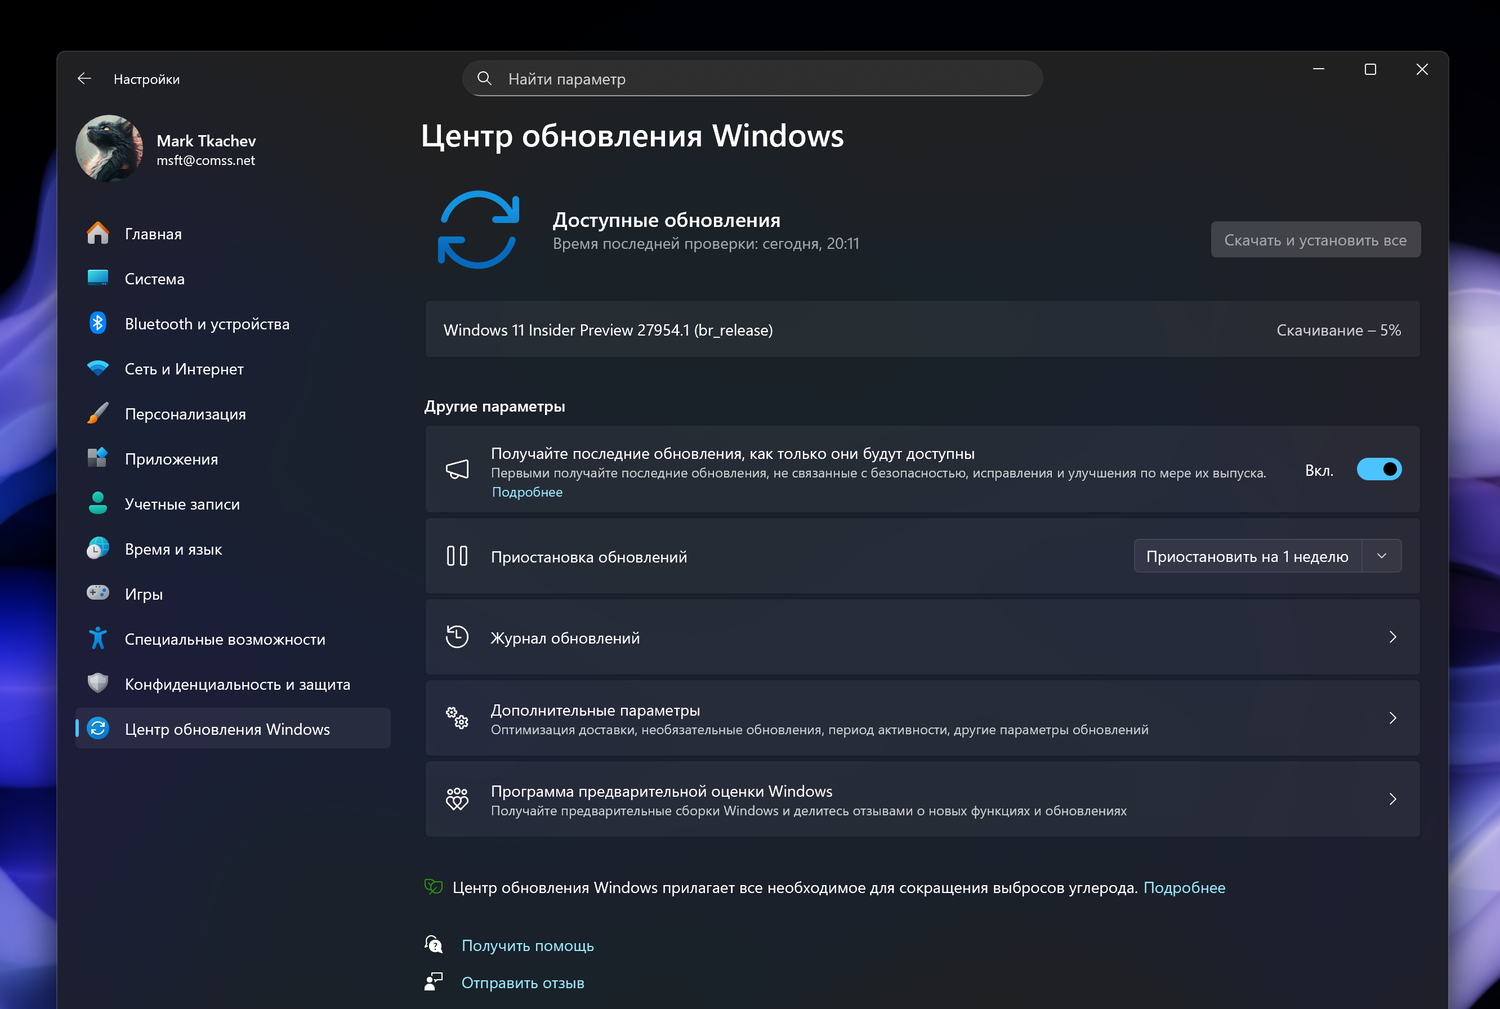Click Получить помощь link
The height and width of the screenshot is (1009, 1500).
coord(528,944)
